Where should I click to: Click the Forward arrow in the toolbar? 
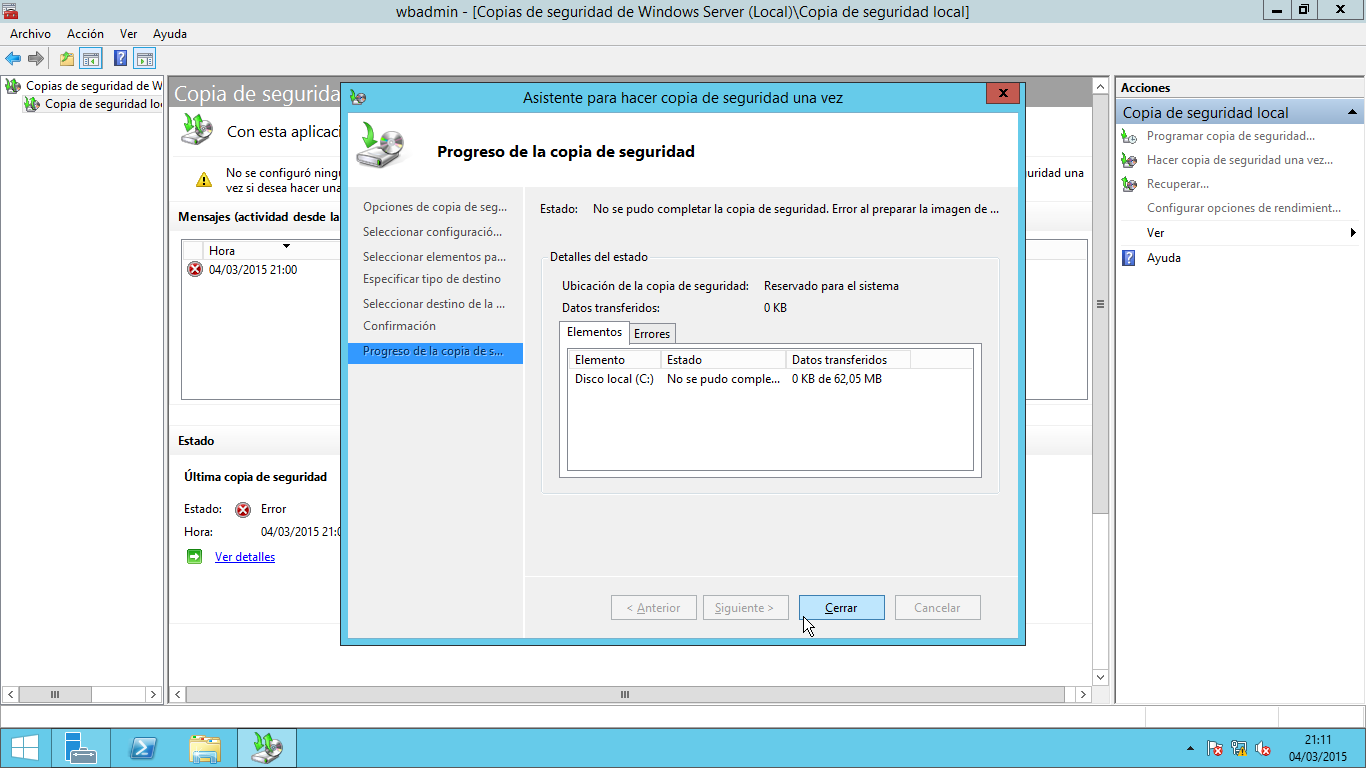36,58
